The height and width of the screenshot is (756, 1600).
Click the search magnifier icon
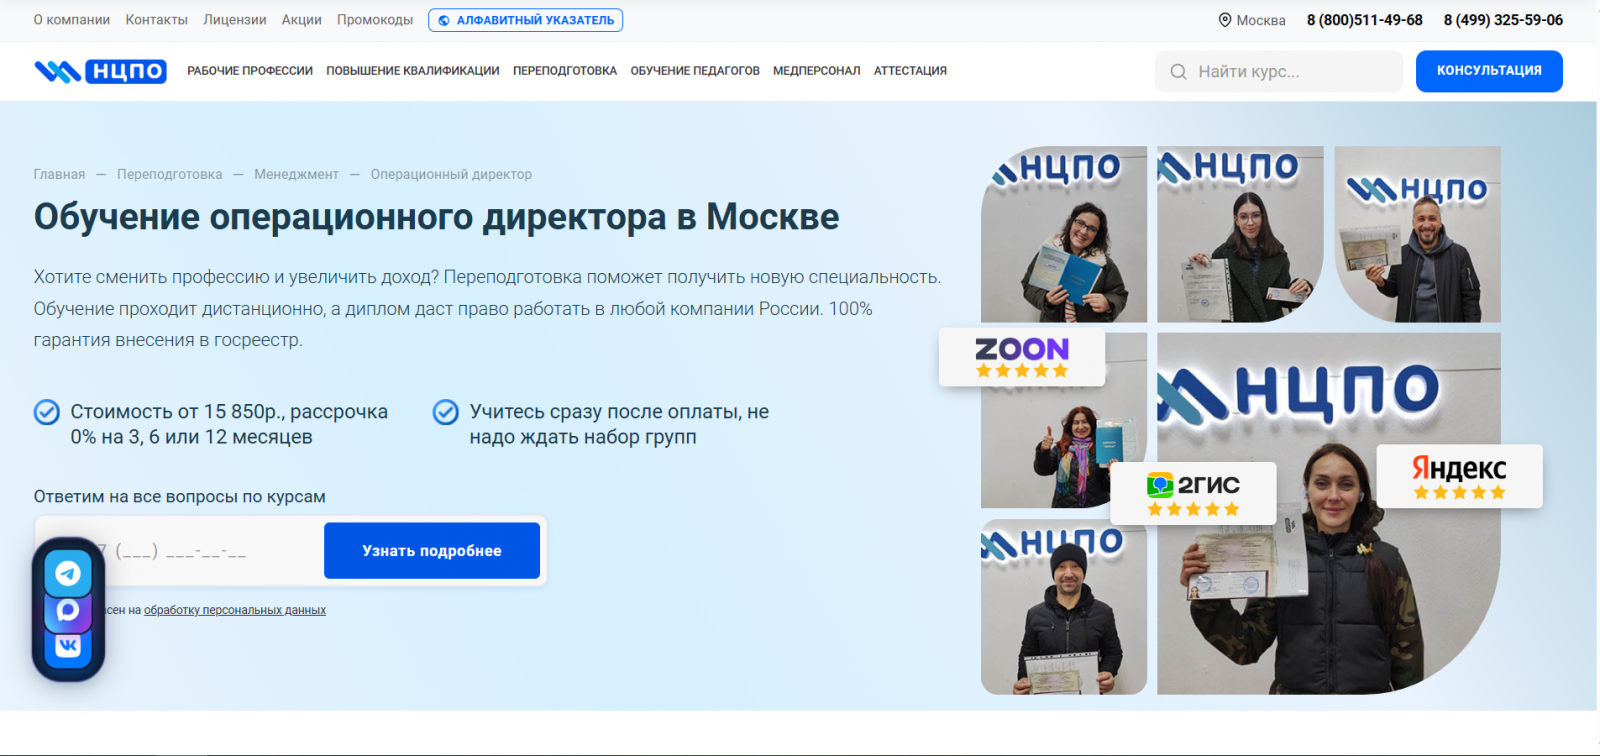point(1178,72)
